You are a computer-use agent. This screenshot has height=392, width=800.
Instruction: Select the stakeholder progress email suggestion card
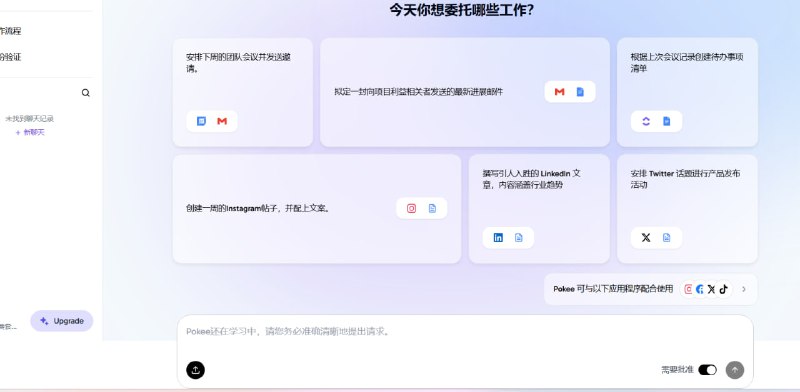[465, 92]
